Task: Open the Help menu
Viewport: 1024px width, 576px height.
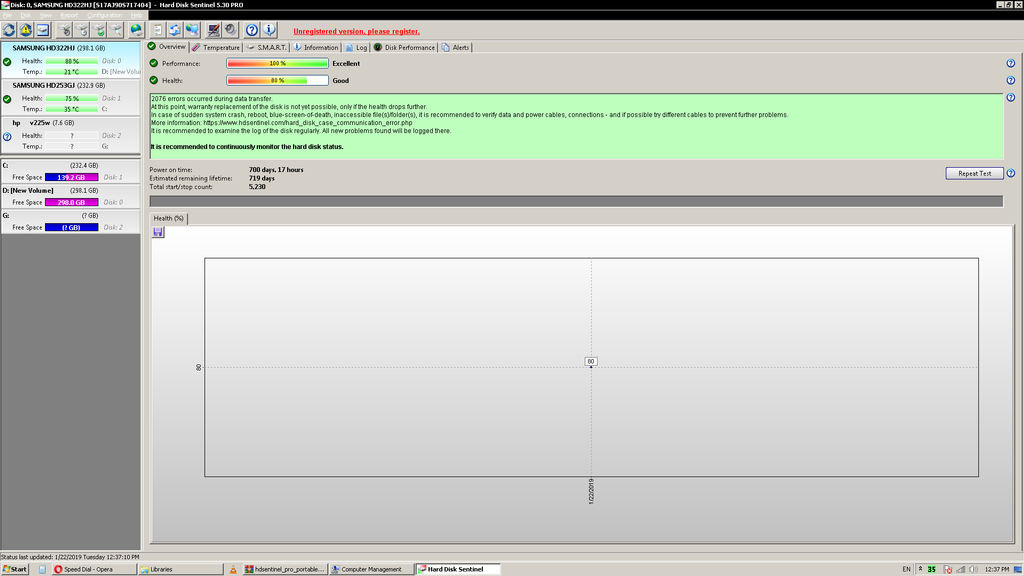Action: (x=136, y=15)
